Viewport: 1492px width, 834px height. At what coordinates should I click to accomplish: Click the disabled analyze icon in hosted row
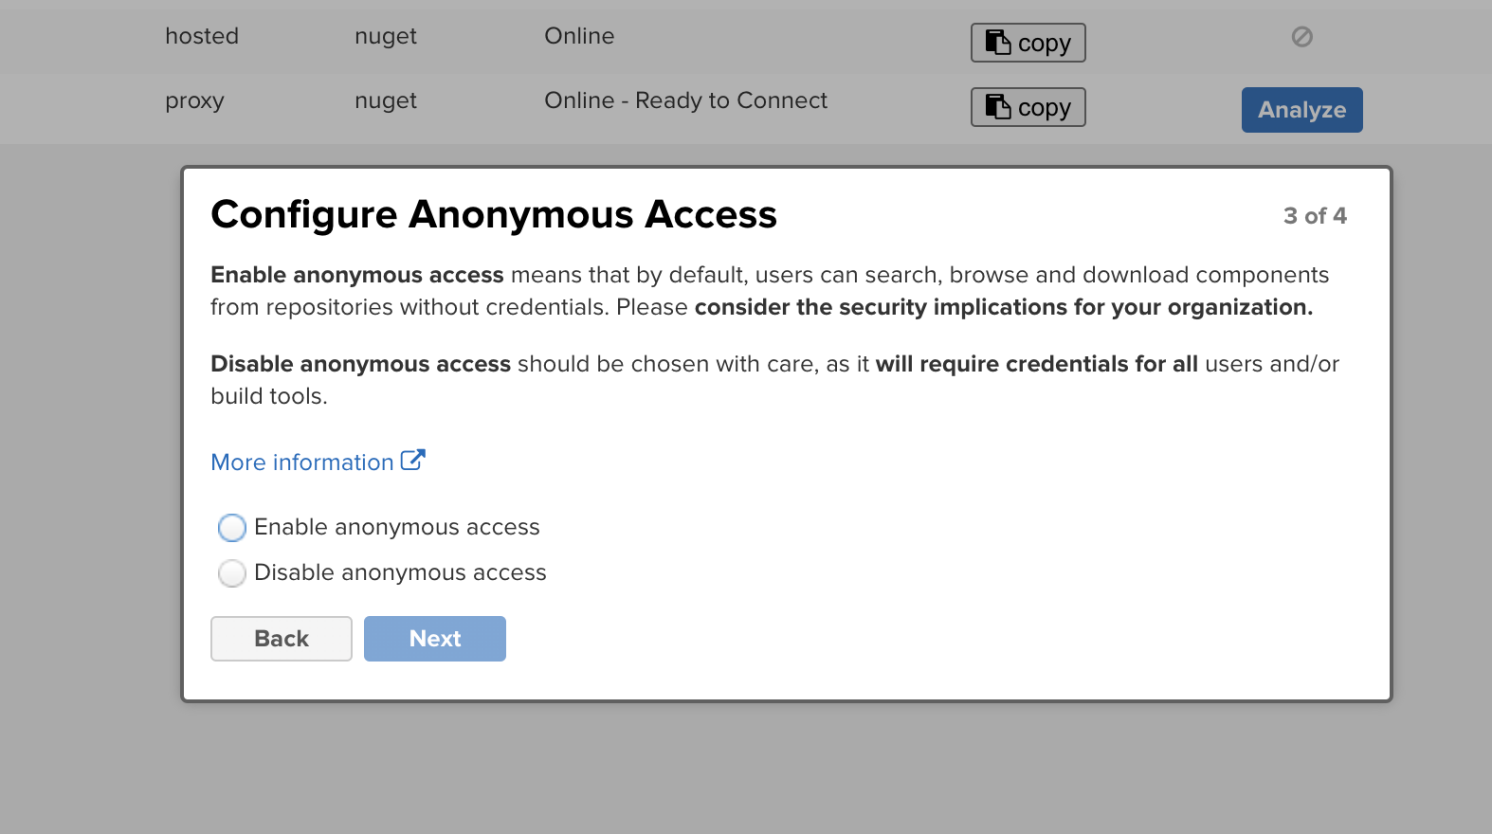(x=1302, y=37)
